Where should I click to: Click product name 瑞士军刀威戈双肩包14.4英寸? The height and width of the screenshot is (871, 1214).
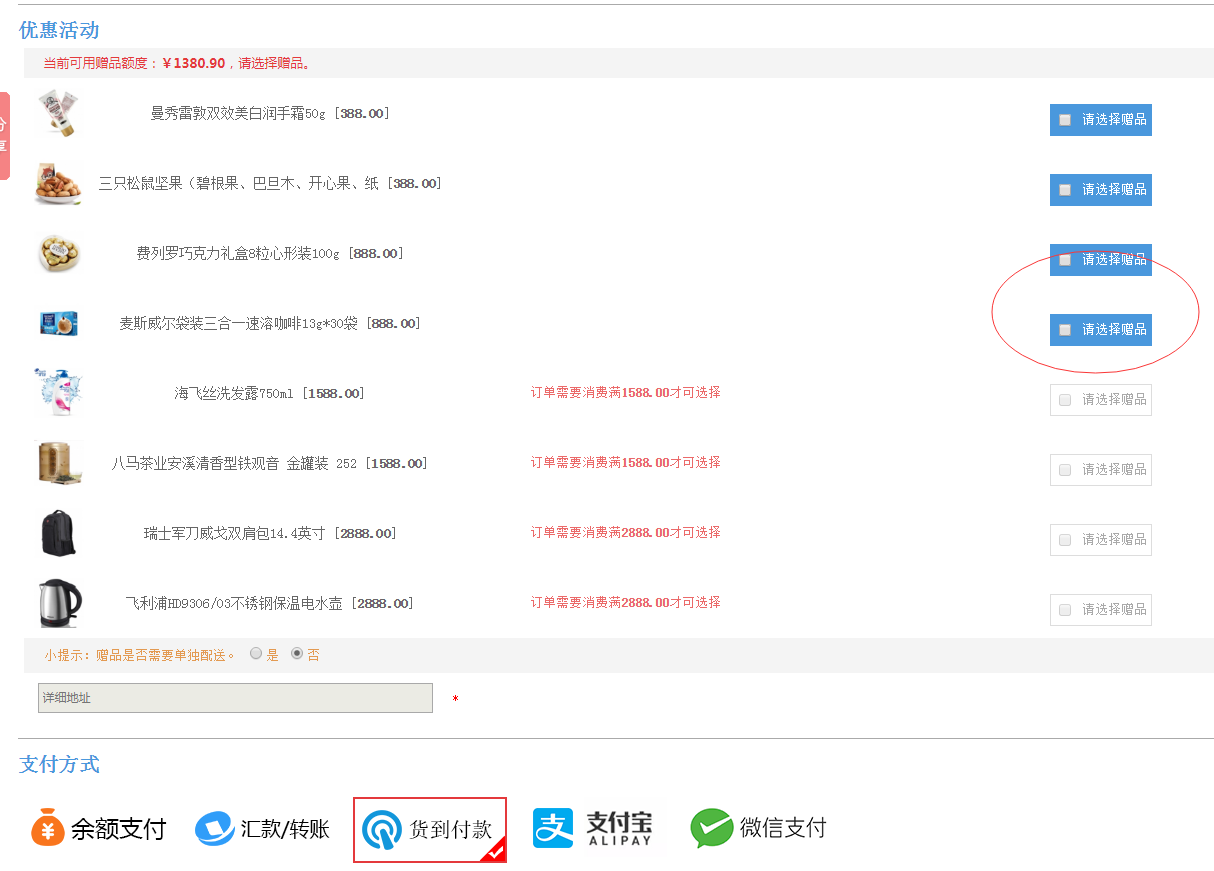point(235,534)
